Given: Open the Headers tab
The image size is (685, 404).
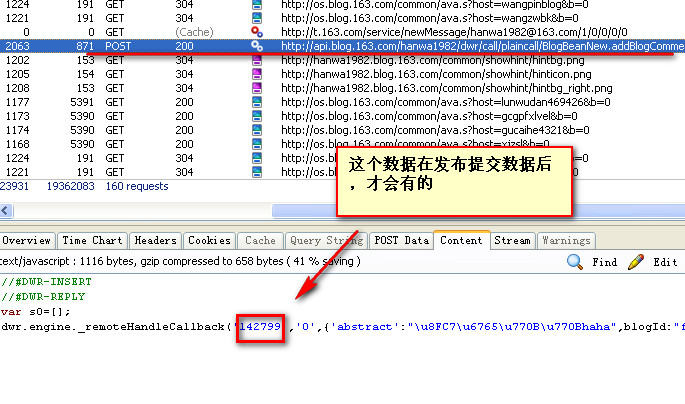Looking at the screenshot, I should point(155,240).
